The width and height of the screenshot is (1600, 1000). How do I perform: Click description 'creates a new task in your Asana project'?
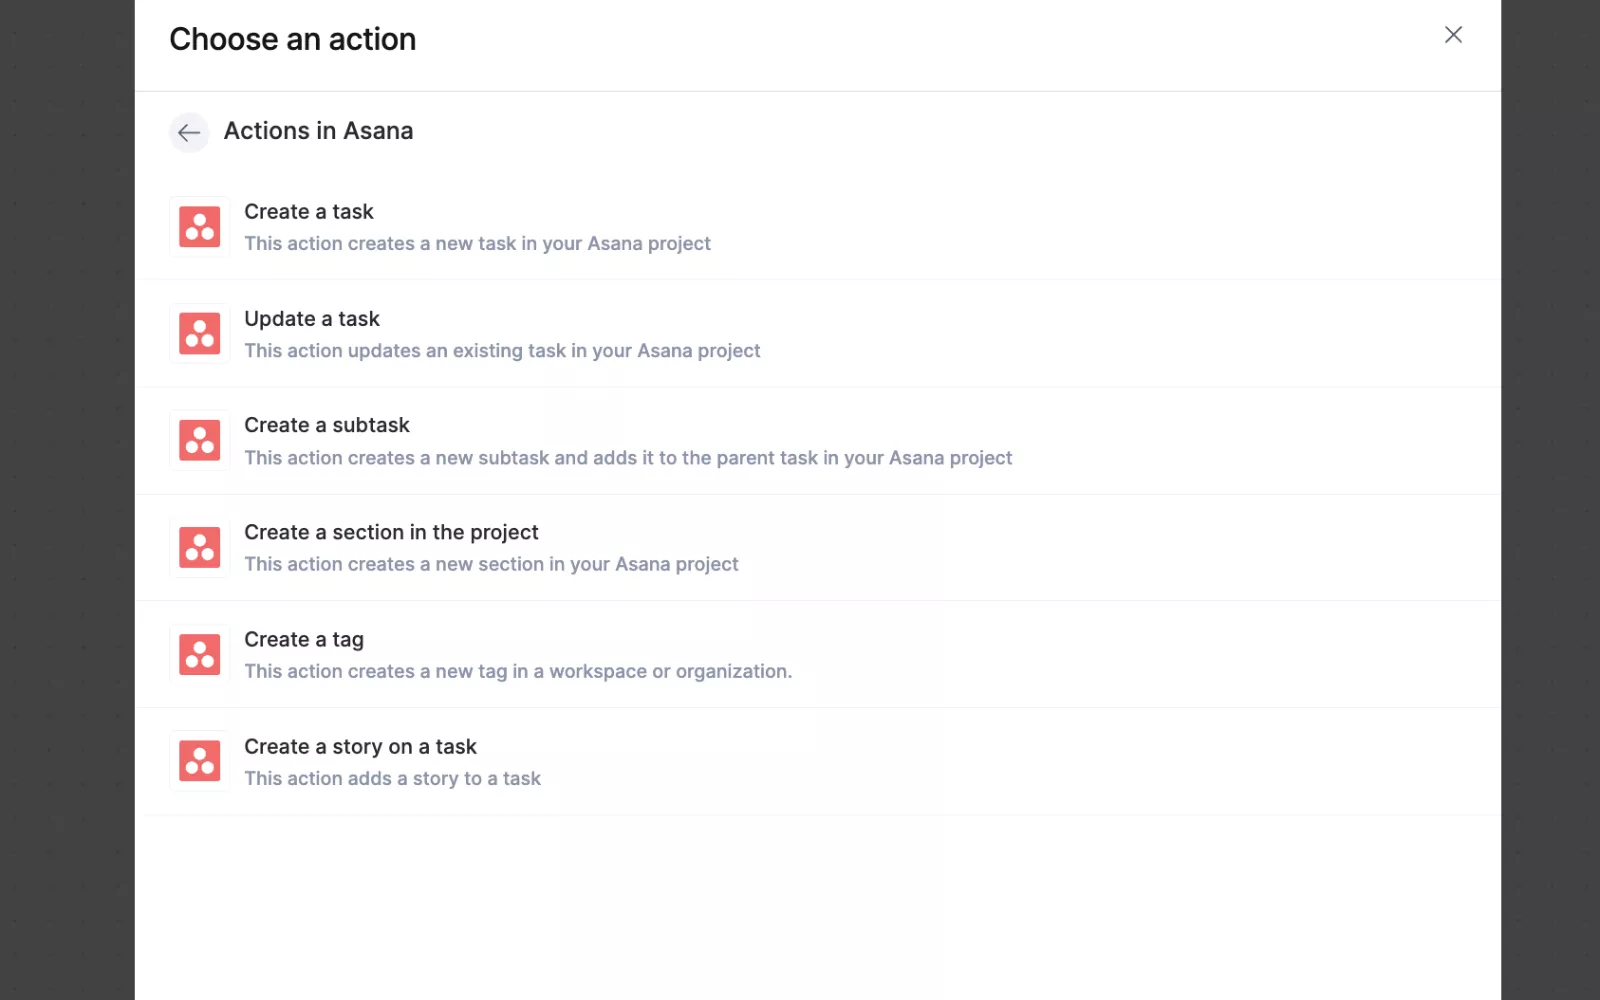click(x=477, y=244)
